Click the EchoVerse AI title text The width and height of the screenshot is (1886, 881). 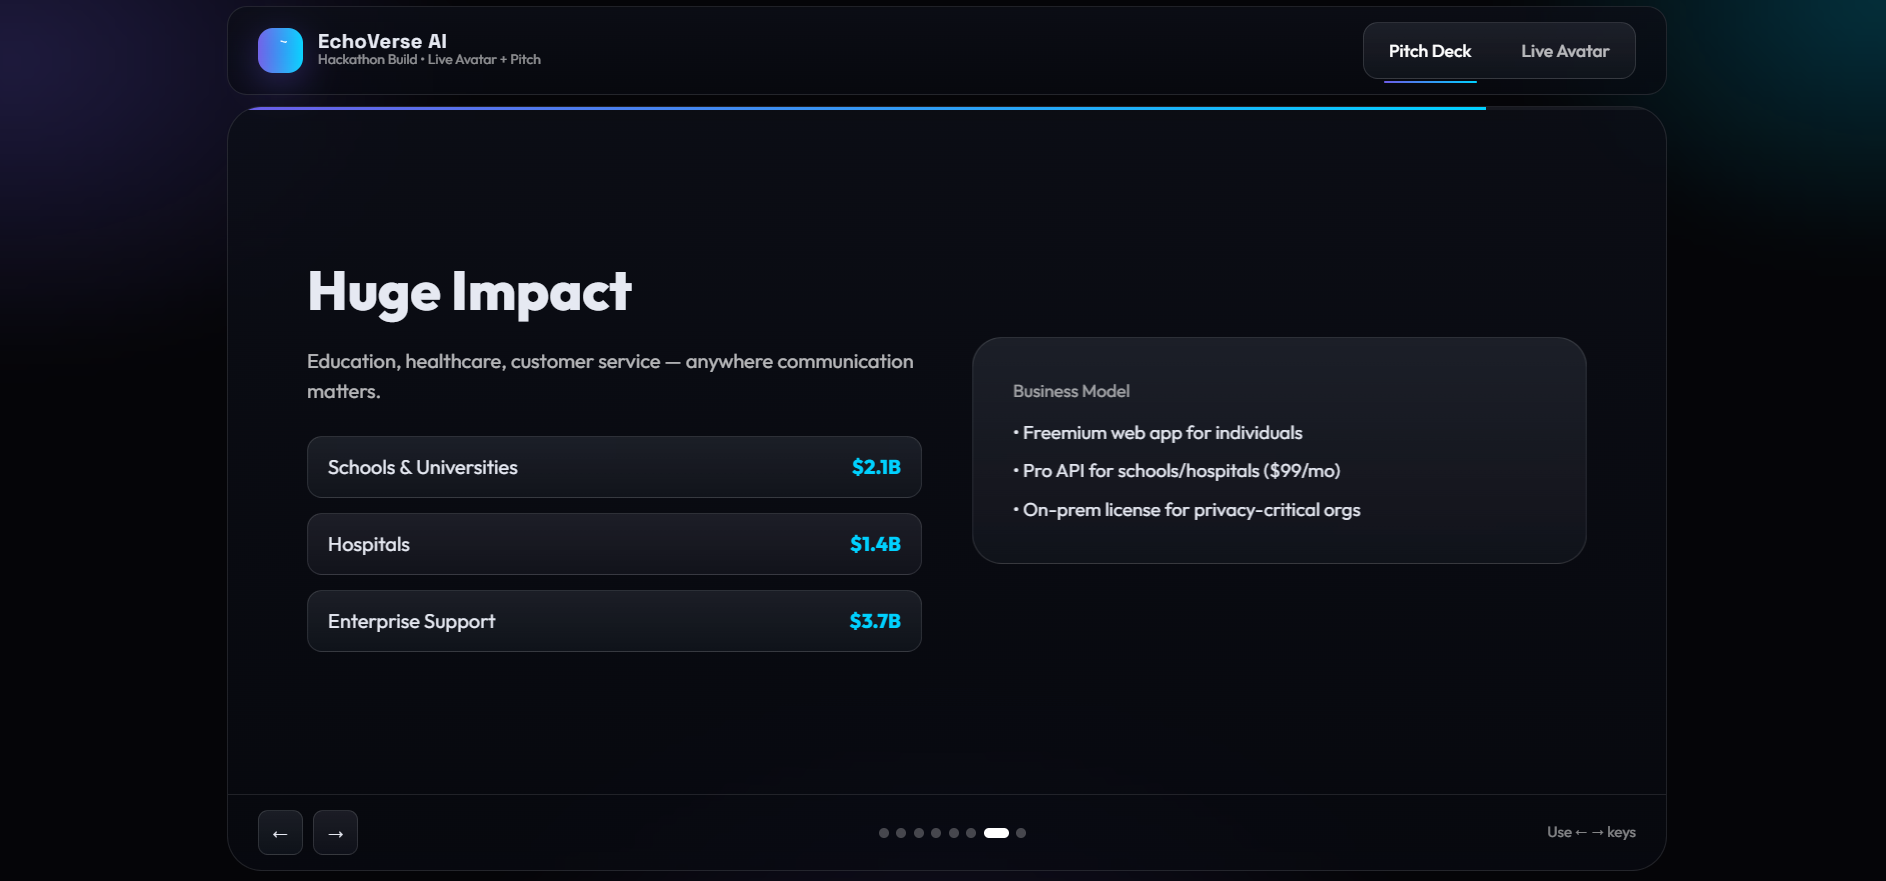tap(382, 41)
